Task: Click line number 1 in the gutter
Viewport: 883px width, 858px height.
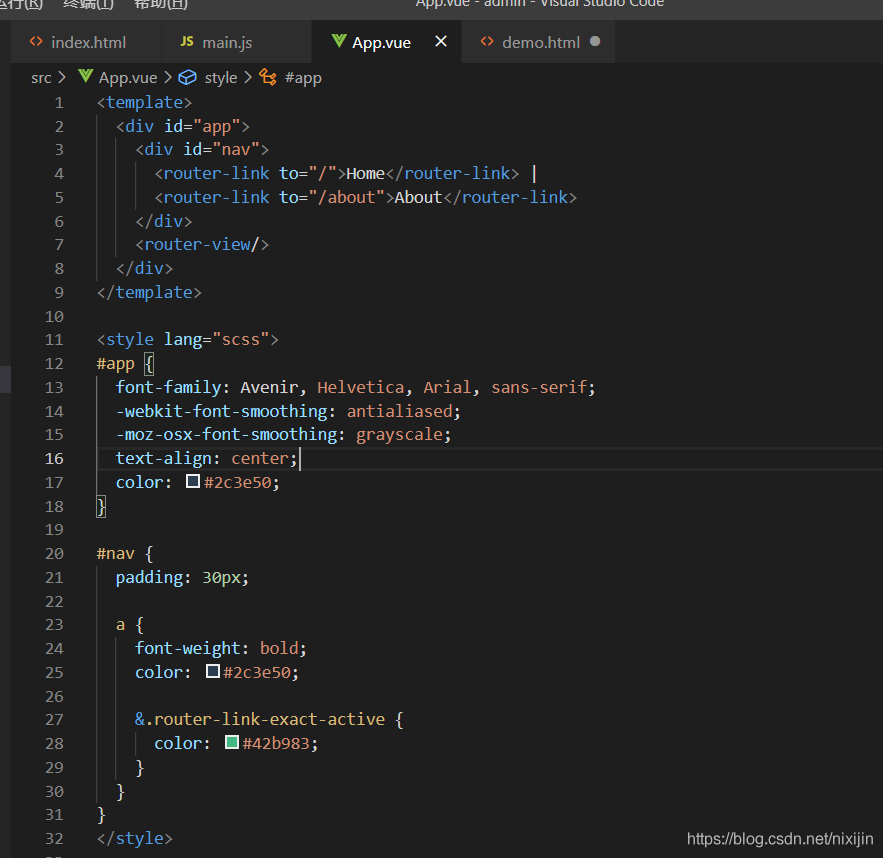Action: (59, 103)
